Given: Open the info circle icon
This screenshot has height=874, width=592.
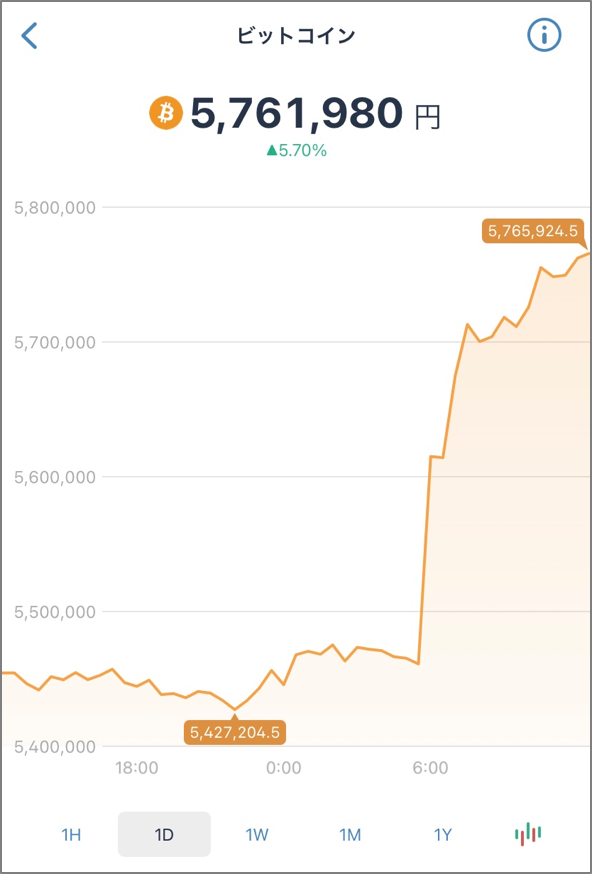Looking at the screenshot, I should (544, 36).
